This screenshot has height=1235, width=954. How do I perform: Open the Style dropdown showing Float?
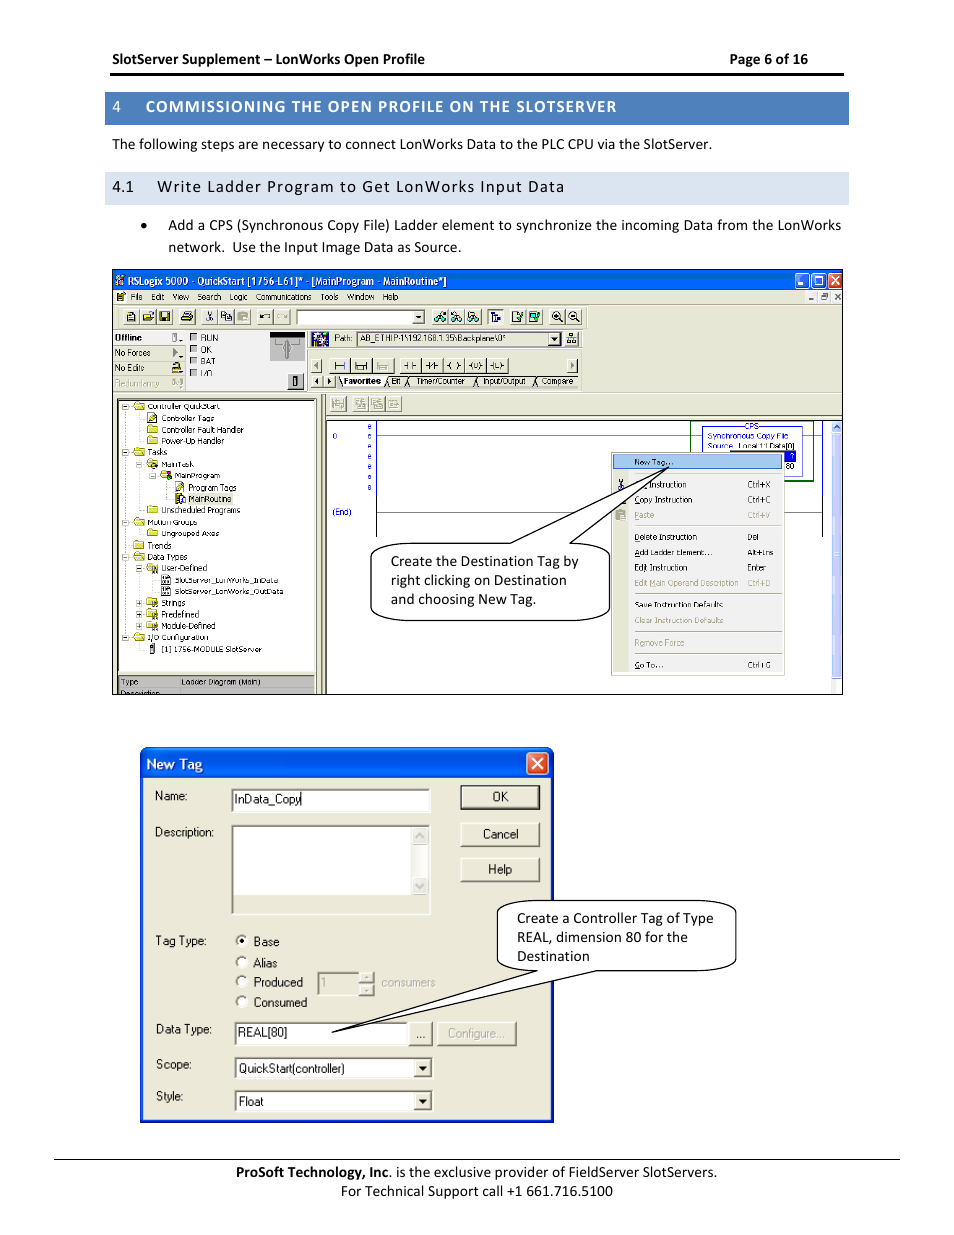[x=423, y=1101]
